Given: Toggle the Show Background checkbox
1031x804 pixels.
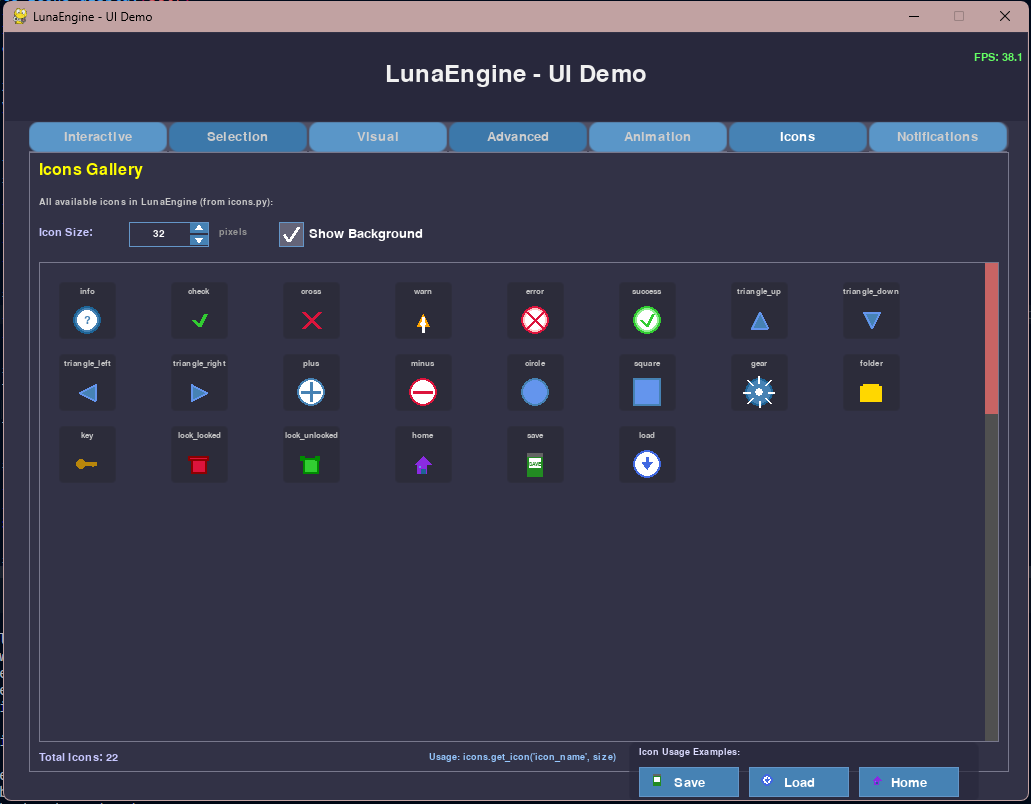Looking at the screenshot, I should 290,234.
